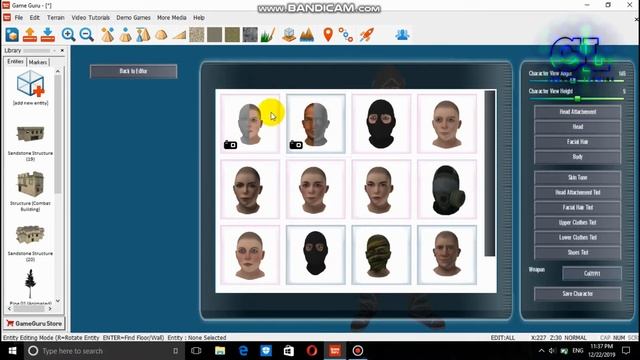Switch to the Entities tab
This screenshot has width=640, height=360.
pyautogui.click(x=16, y=62)
